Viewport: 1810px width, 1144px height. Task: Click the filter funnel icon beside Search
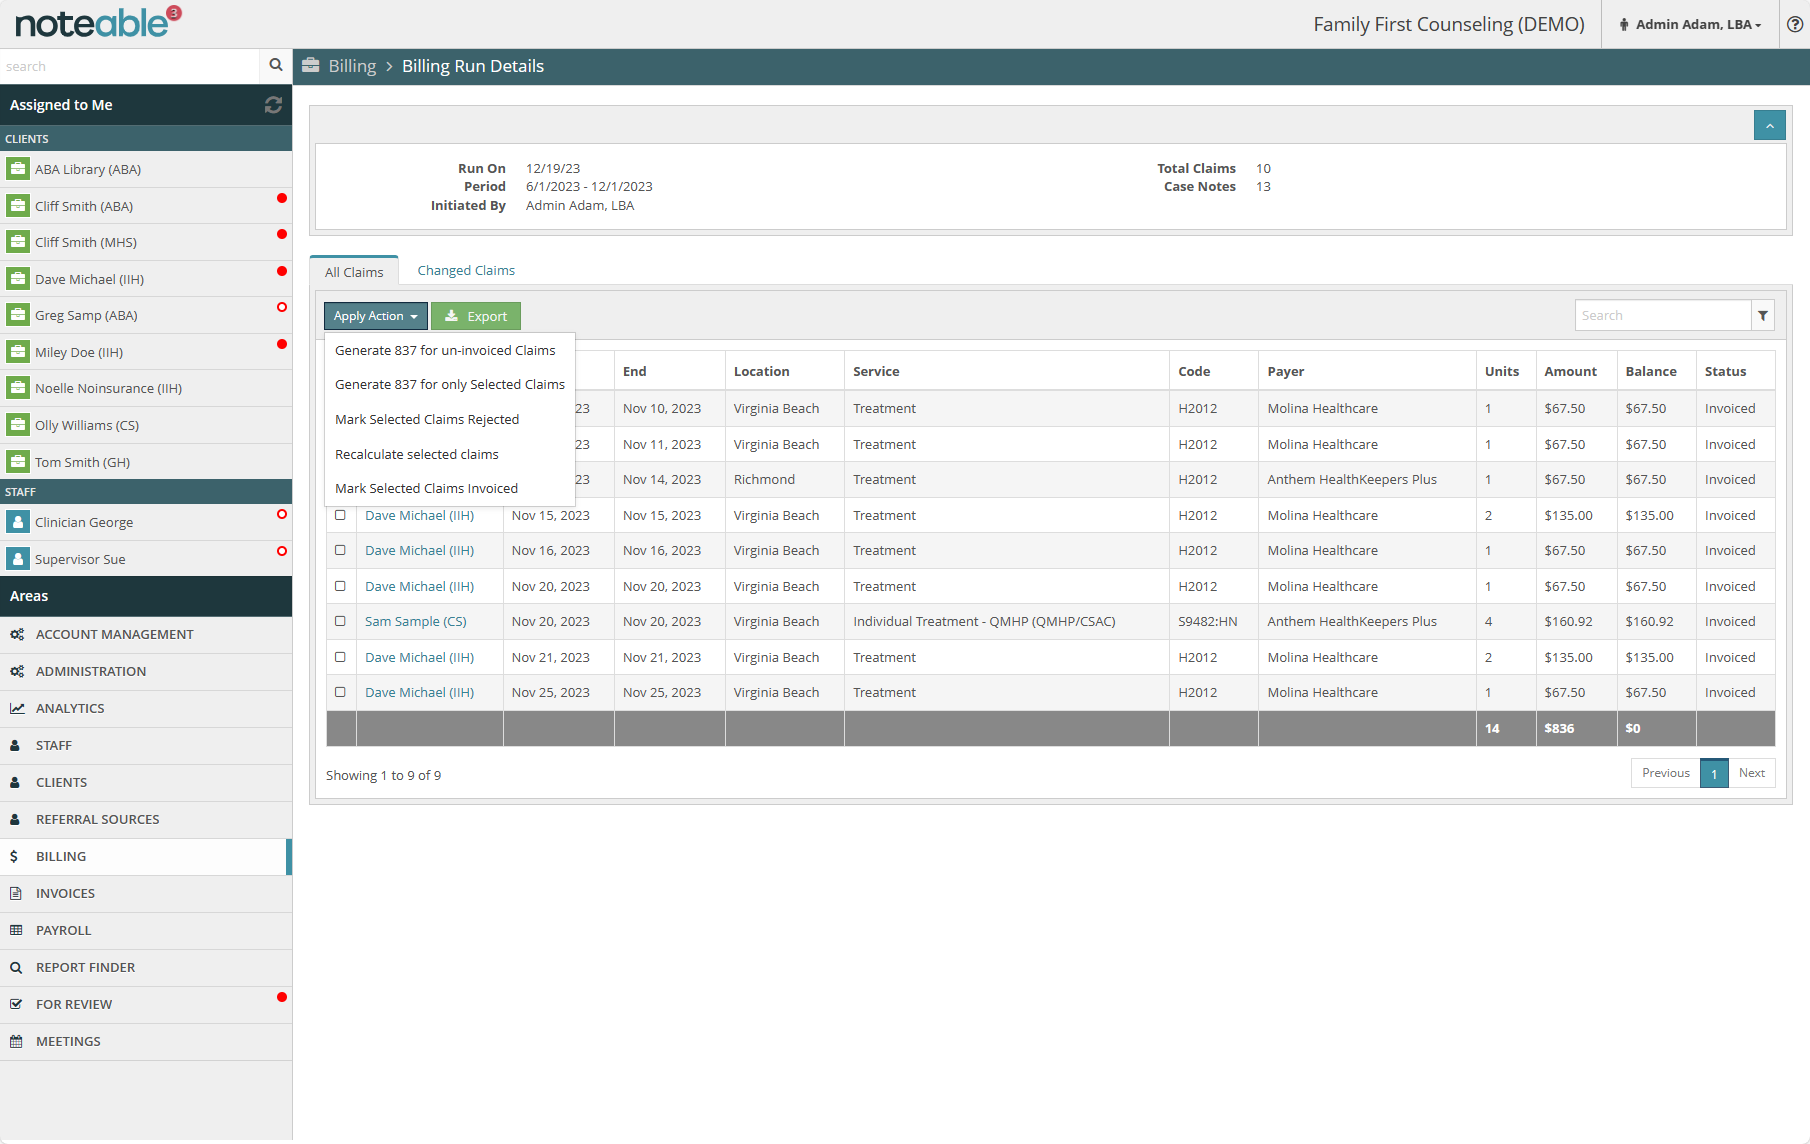(x=1763, y=315)
